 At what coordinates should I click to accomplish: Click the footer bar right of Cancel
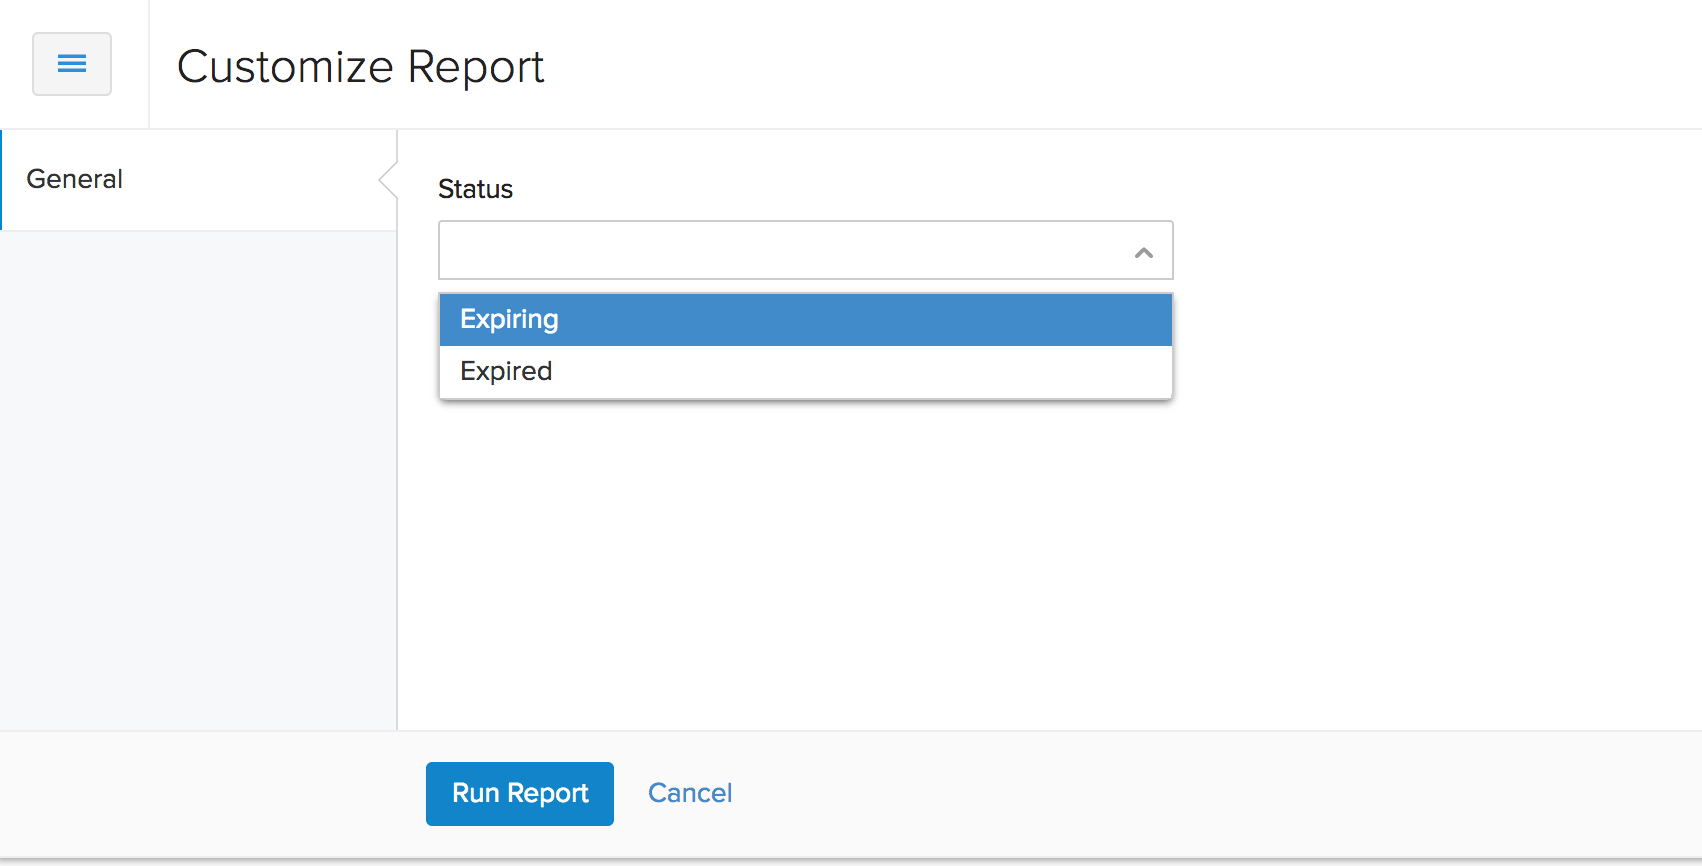1200,793
